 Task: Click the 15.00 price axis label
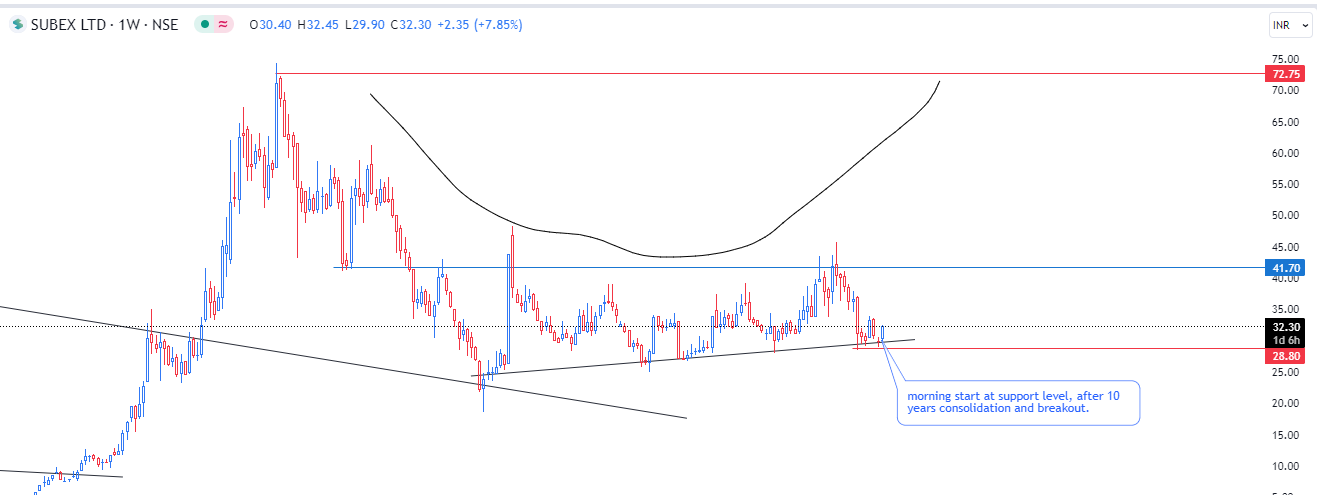click(x=1284, y=434)
